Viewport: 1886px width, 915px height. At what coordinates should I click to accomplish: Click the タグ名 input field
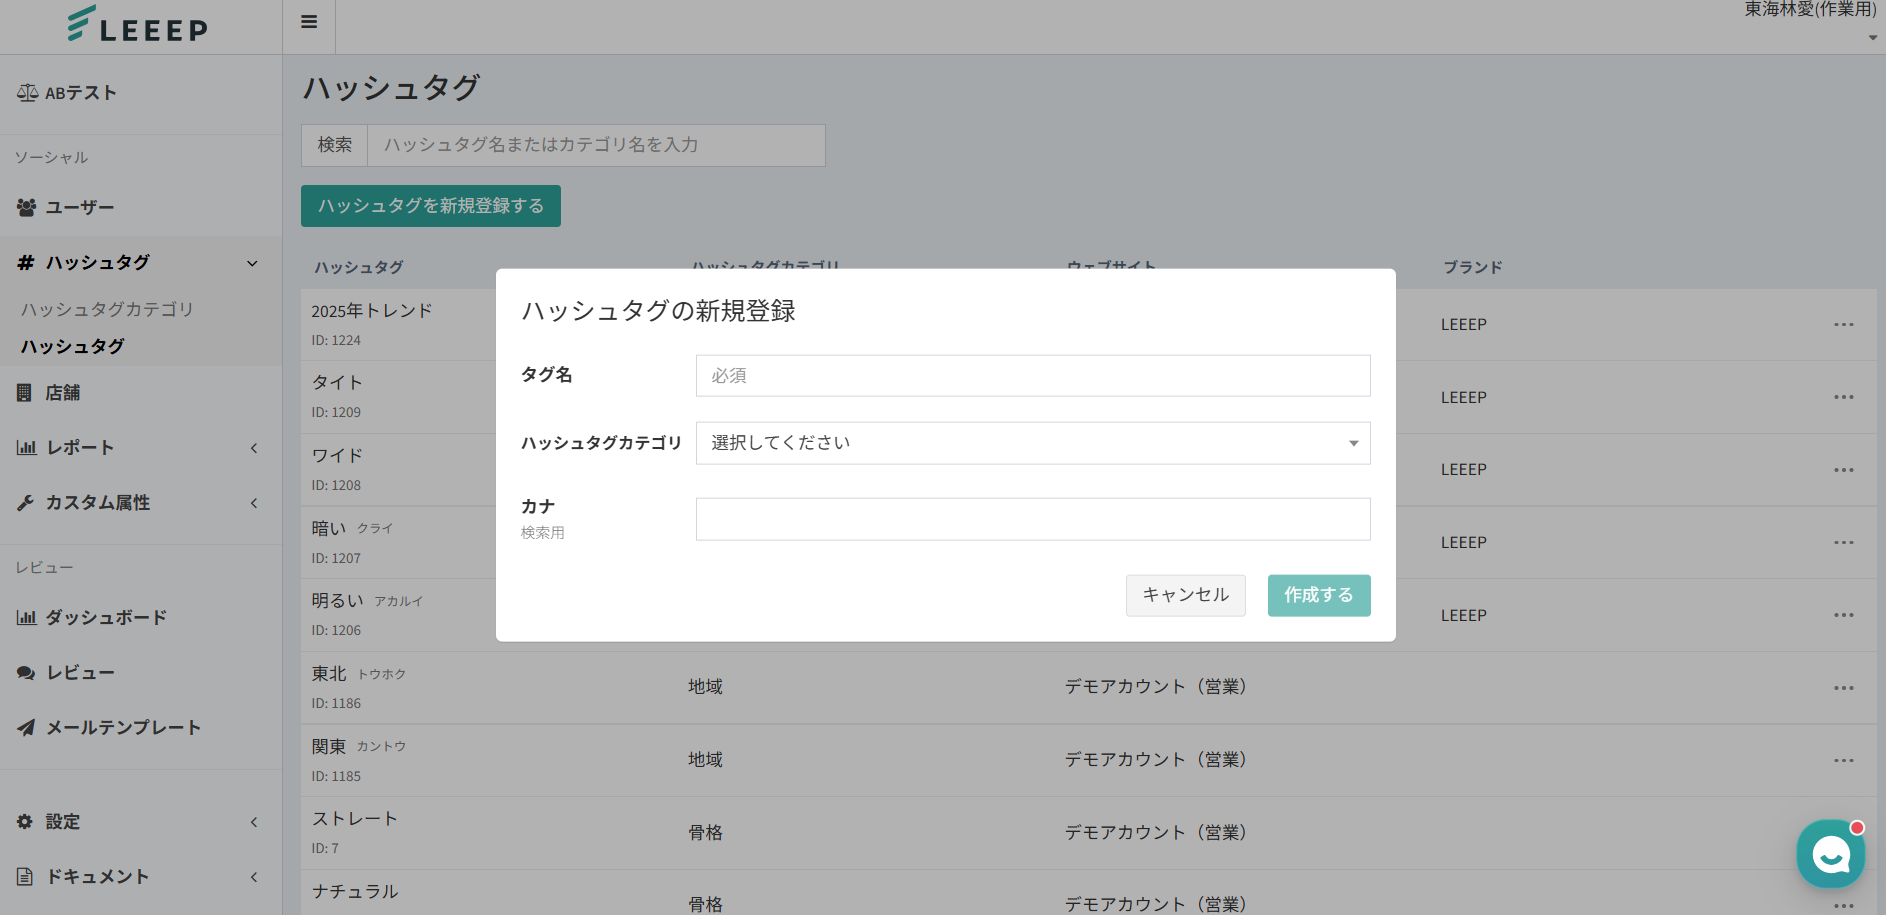1032,376
